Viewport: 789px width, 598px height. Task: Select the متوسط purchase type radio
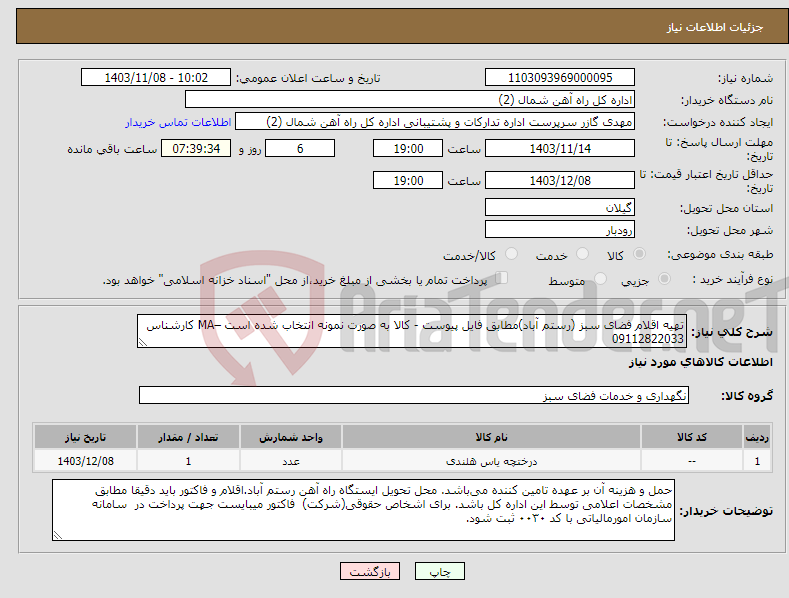600,278
